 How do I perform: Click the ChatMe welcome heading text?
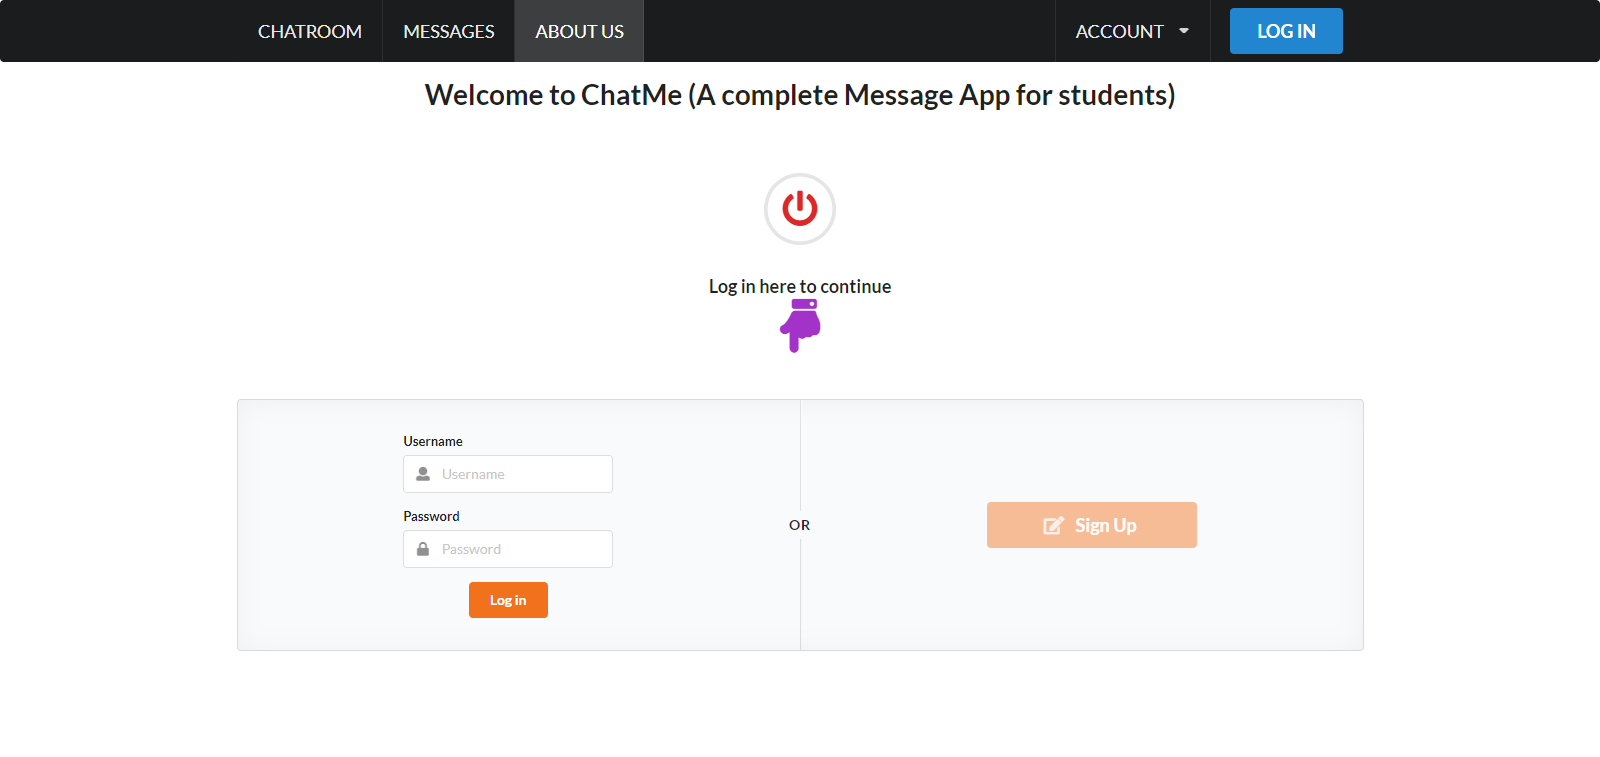point(799,95)
